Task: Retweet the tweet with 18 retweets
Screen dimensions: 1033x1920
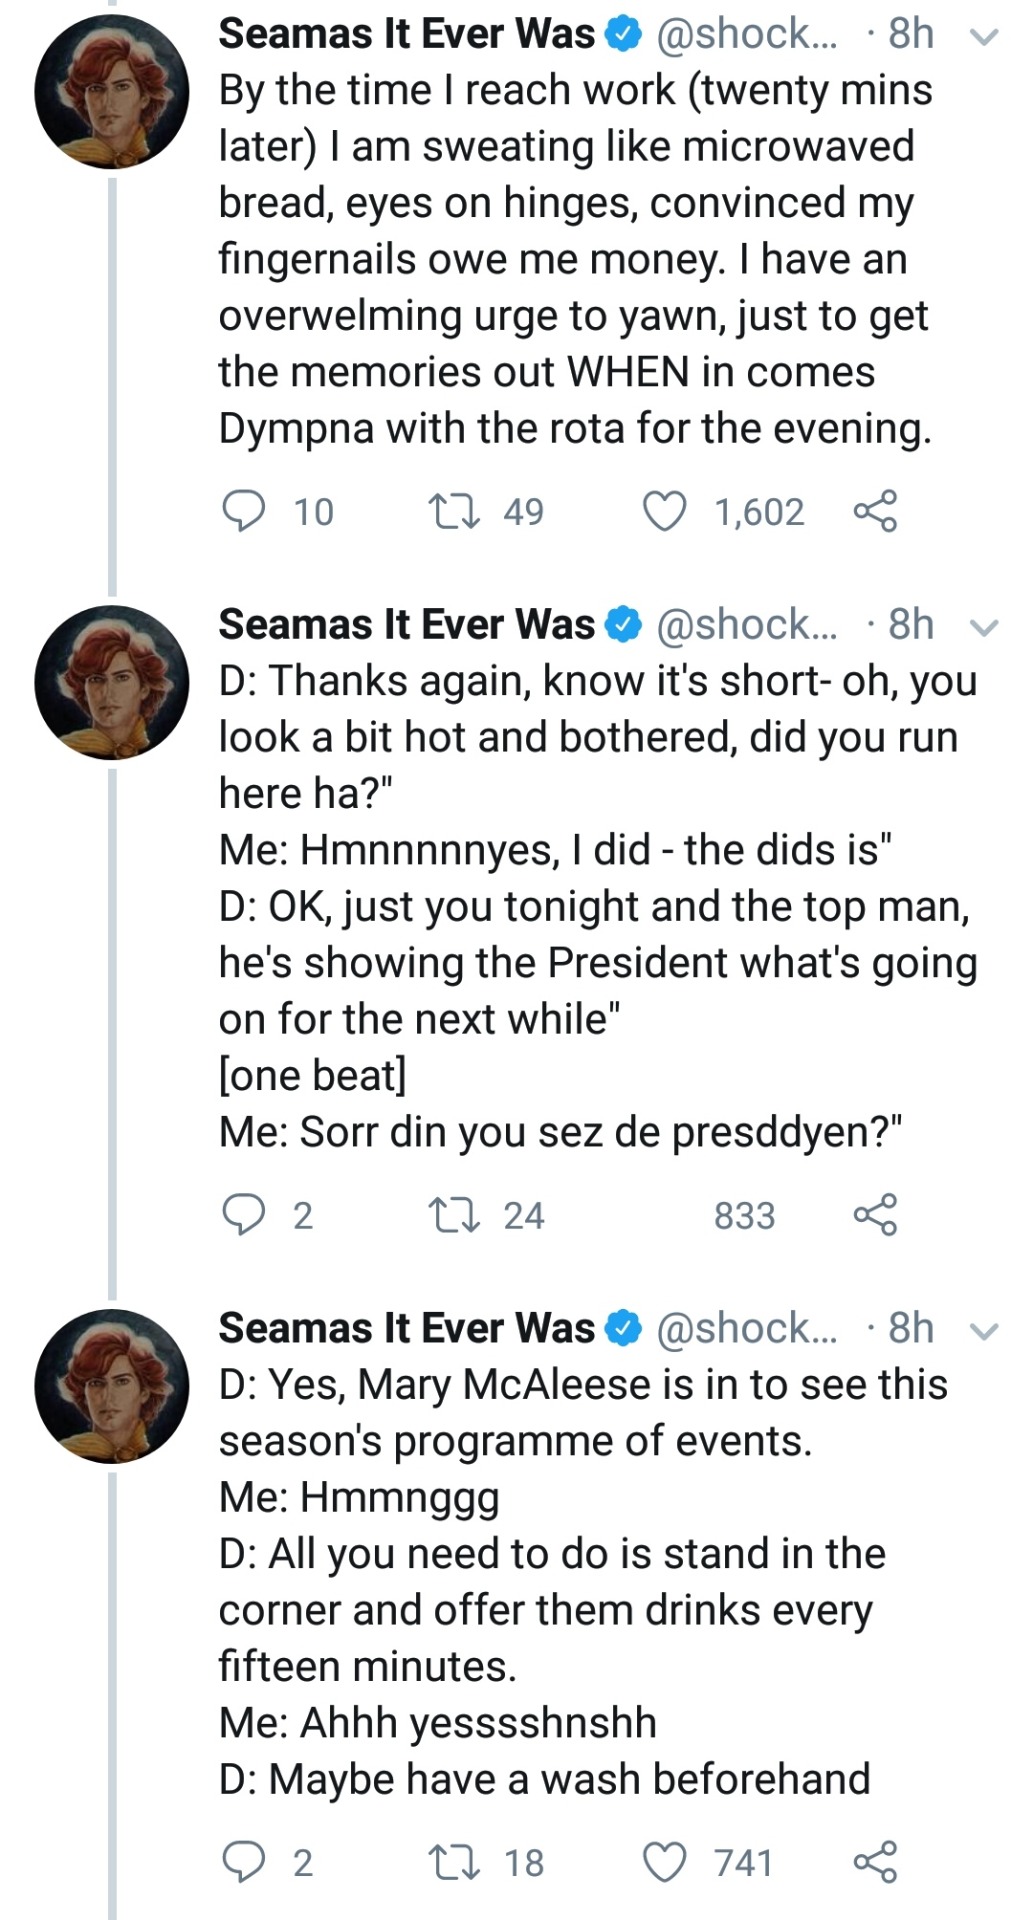Action: tap(455, 1862)
